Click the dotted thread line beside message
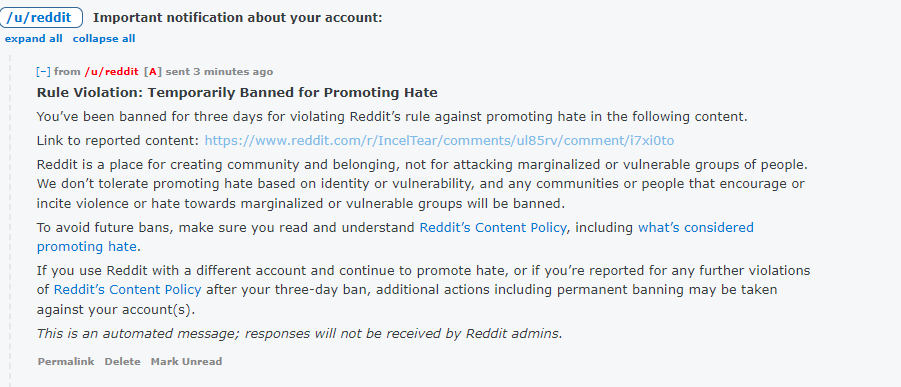 tap(10, 221)
